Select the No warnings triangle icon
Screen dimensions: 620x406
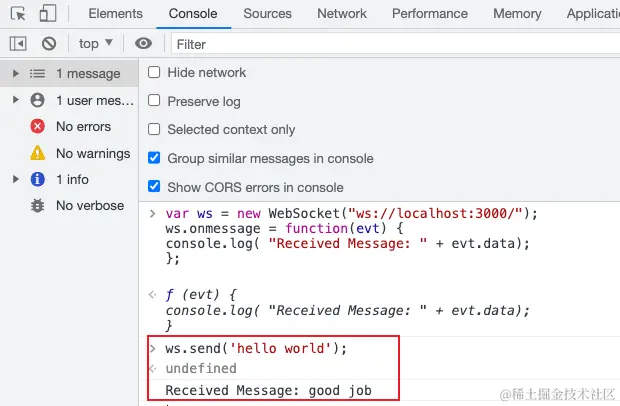(38, 153)
